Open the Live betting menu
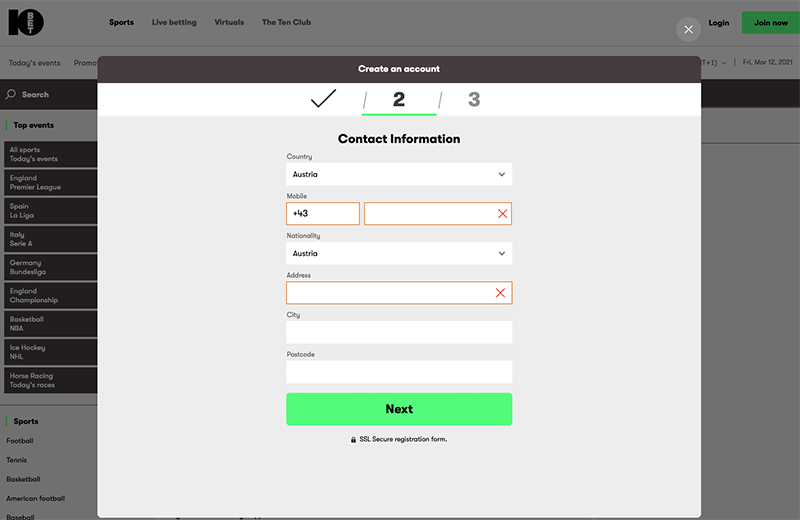The width and height of the screenshot is (800, 520). click(174, 22)
